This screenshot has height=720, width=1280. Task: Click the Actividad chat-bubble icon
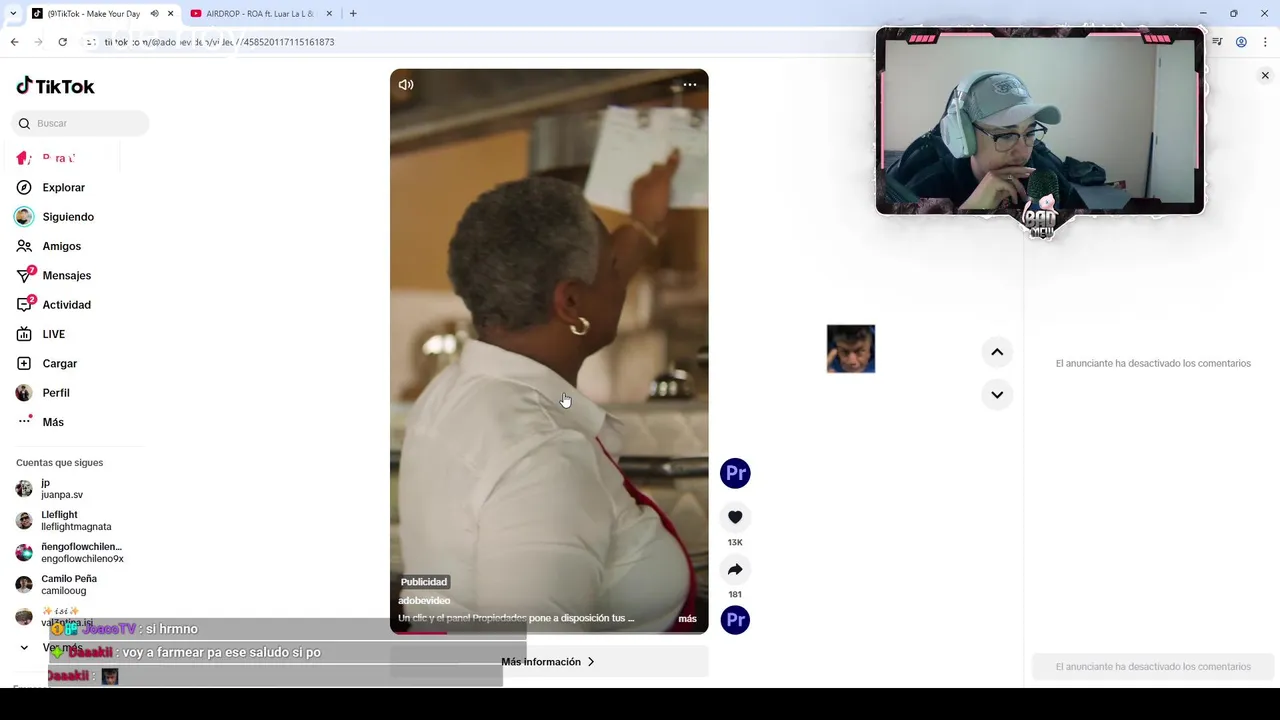(24, 305)
